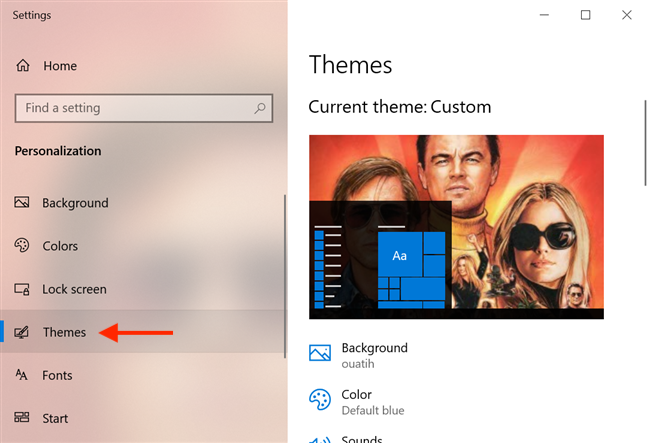Screen dimensions: 648x443
Task: Click the right pane vertical scrollbar
Action: point(645,143)
